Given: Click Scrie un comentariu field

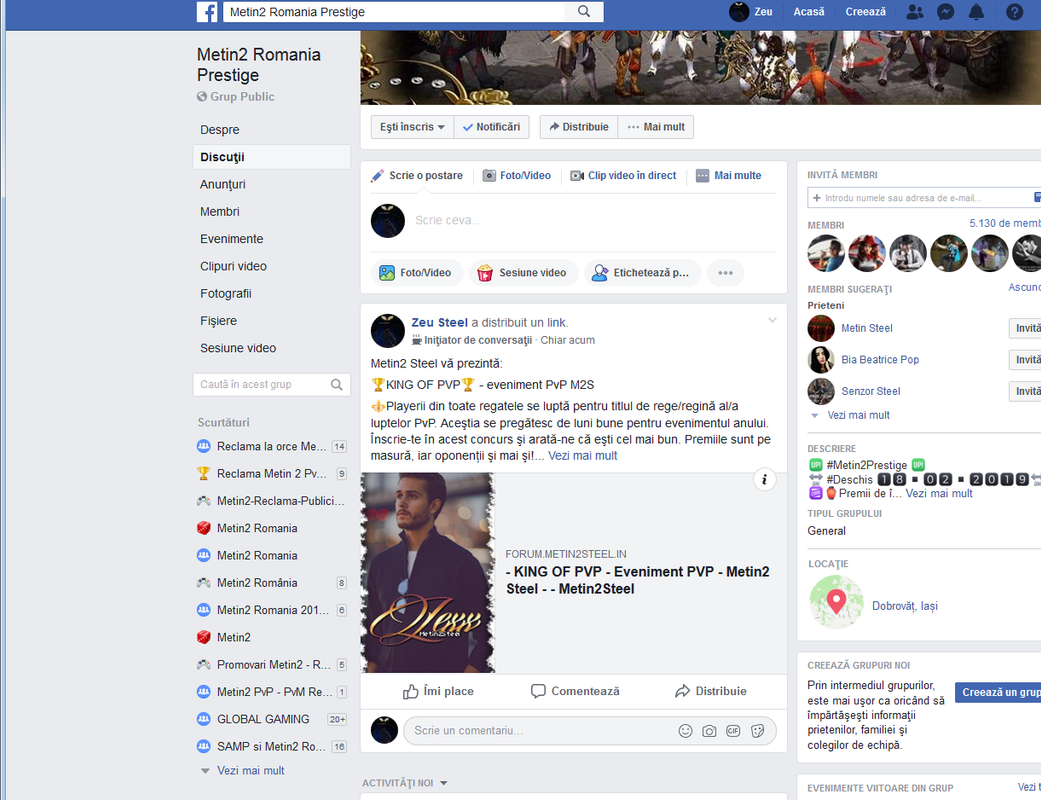Looking at the screenshot, I should pyautogui.click(x=539, y=731).
